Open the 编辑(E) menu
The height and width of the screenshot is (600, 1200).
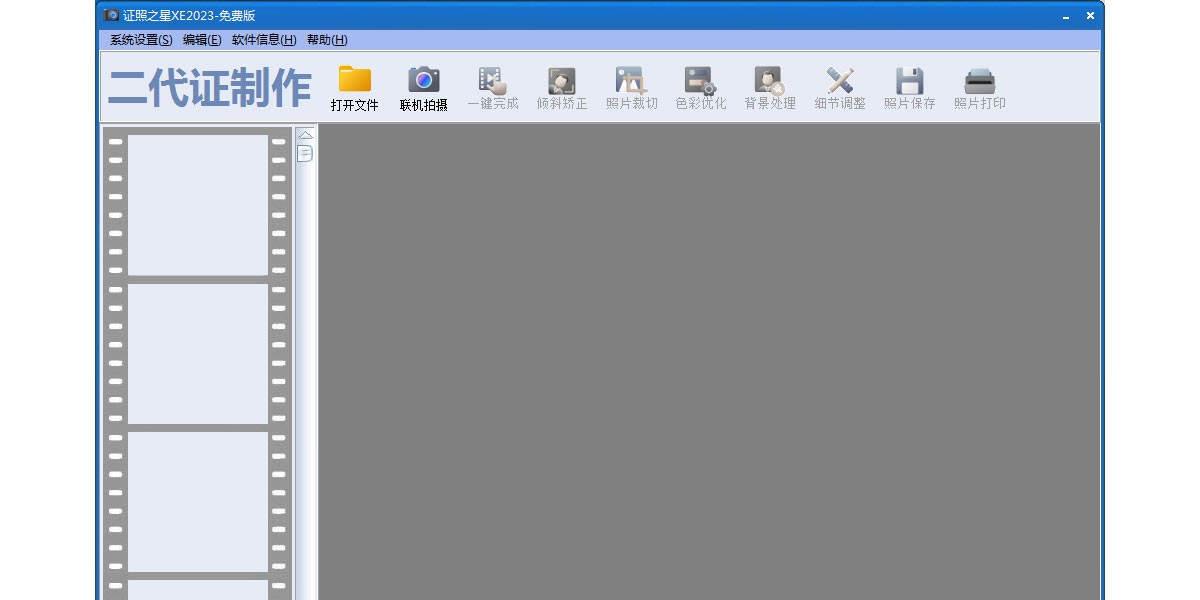tap(202, 40)
